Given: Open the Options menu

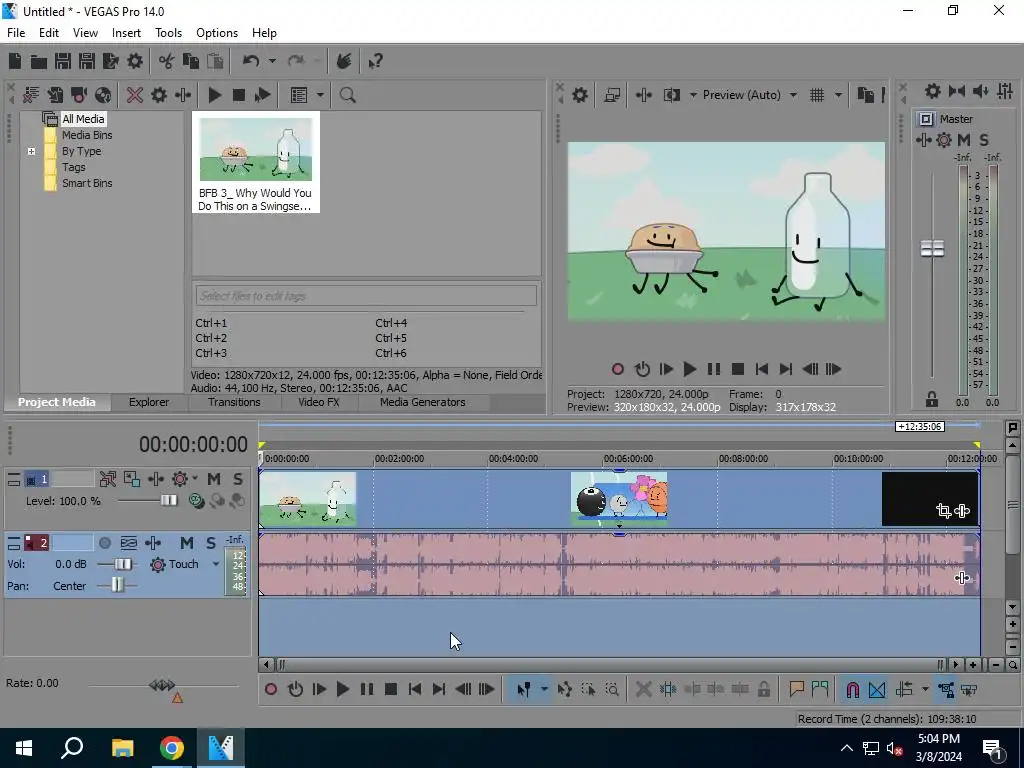Looking at the screenshot, I should click(217, 33).
